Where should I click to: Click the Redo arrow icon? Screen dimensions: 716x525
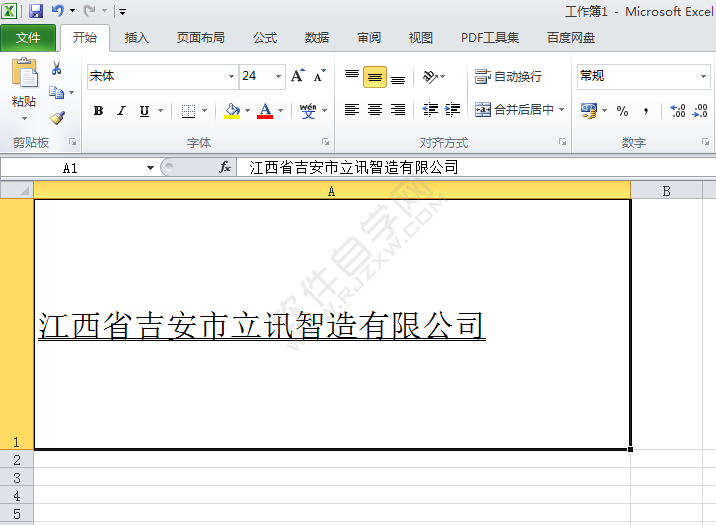pos(90,10)
